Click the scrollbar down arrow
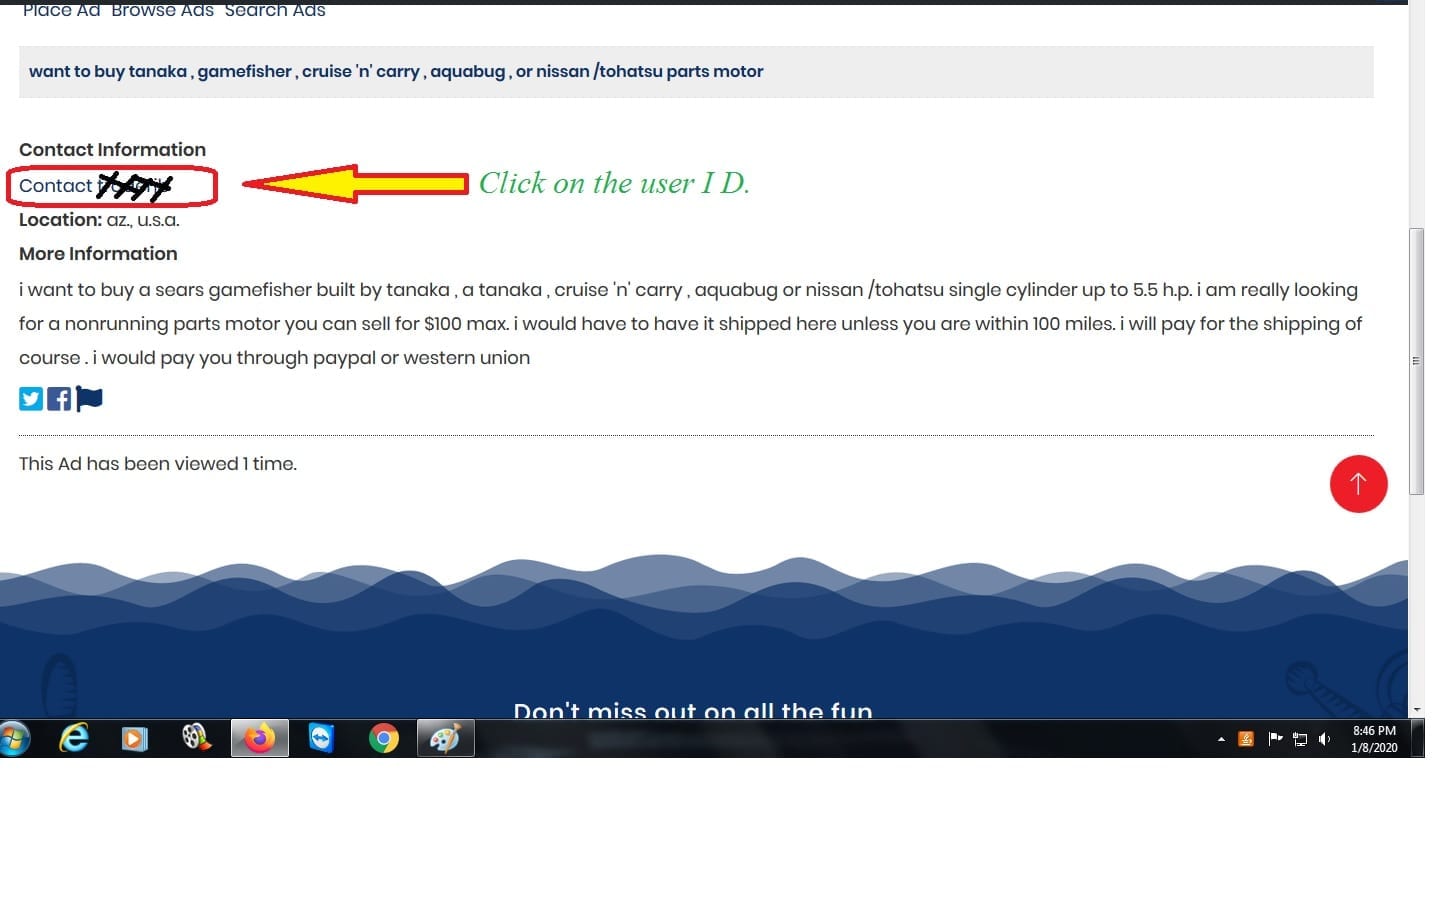 pos(1416,710)
